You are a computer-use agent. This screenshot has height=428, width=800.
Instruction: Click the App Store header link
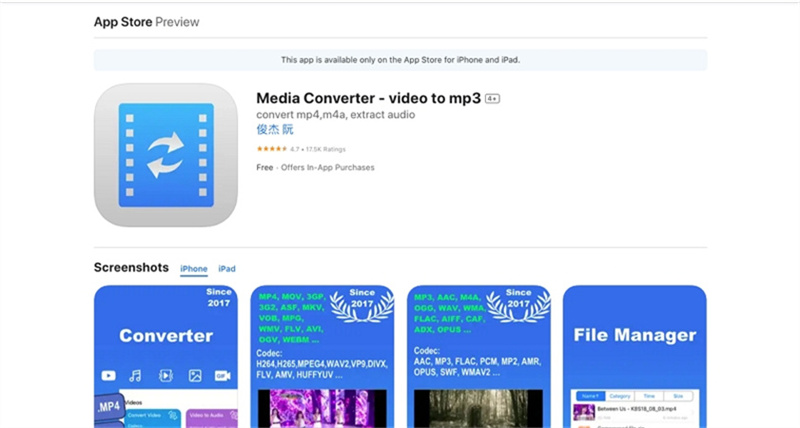[123, 21]
